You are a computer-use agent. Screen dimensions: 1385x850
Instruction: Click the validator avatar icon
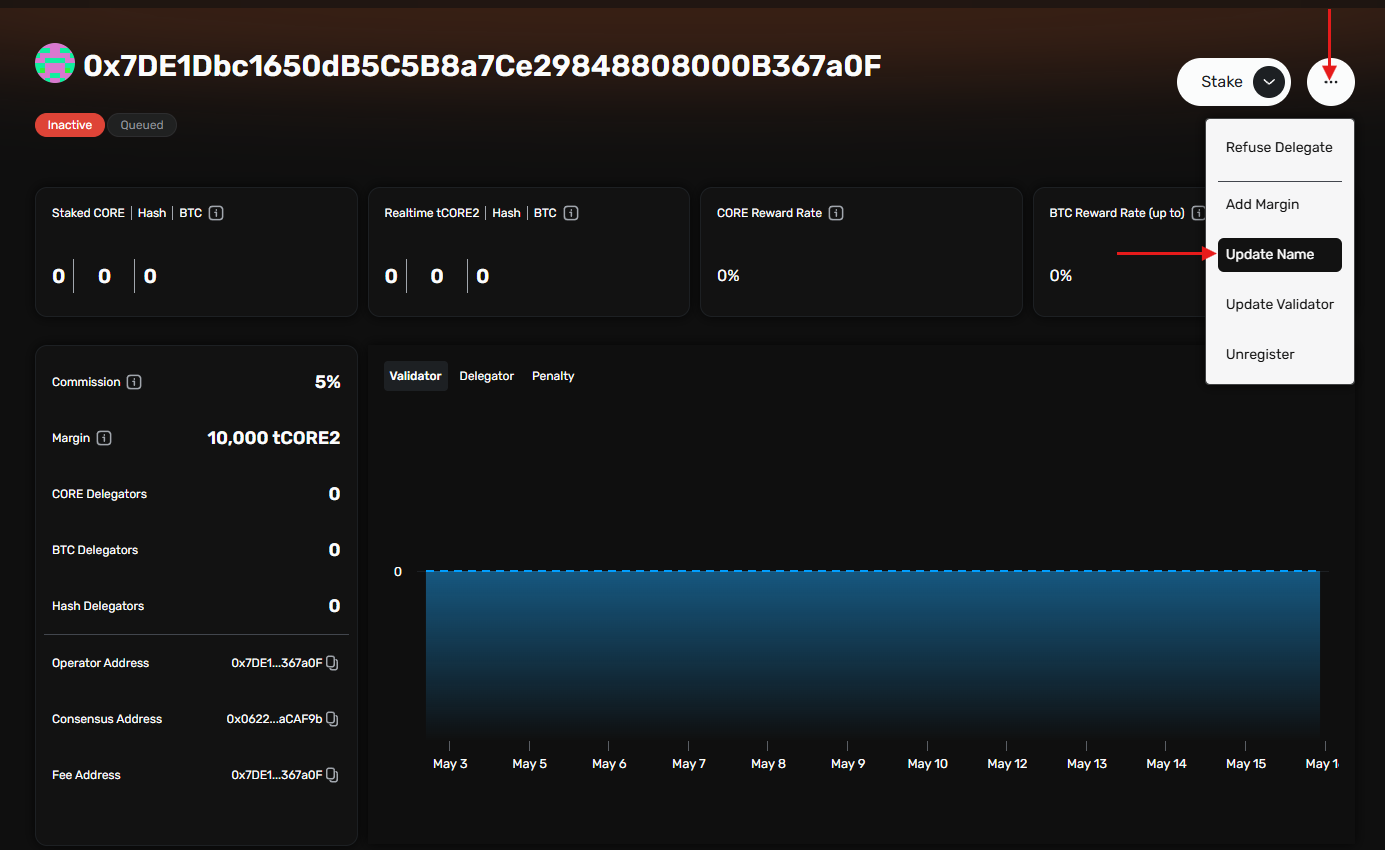[55, 63]
